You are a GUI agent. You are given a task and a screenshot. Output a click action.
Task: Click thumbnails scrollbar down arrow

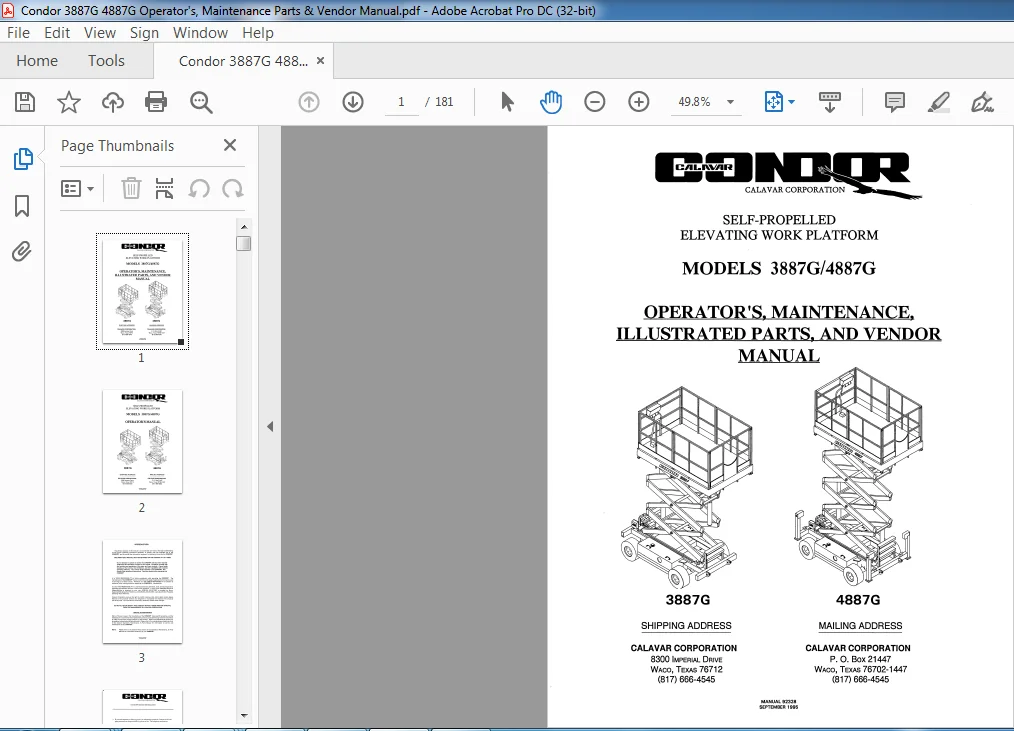(x=244, y=715)
